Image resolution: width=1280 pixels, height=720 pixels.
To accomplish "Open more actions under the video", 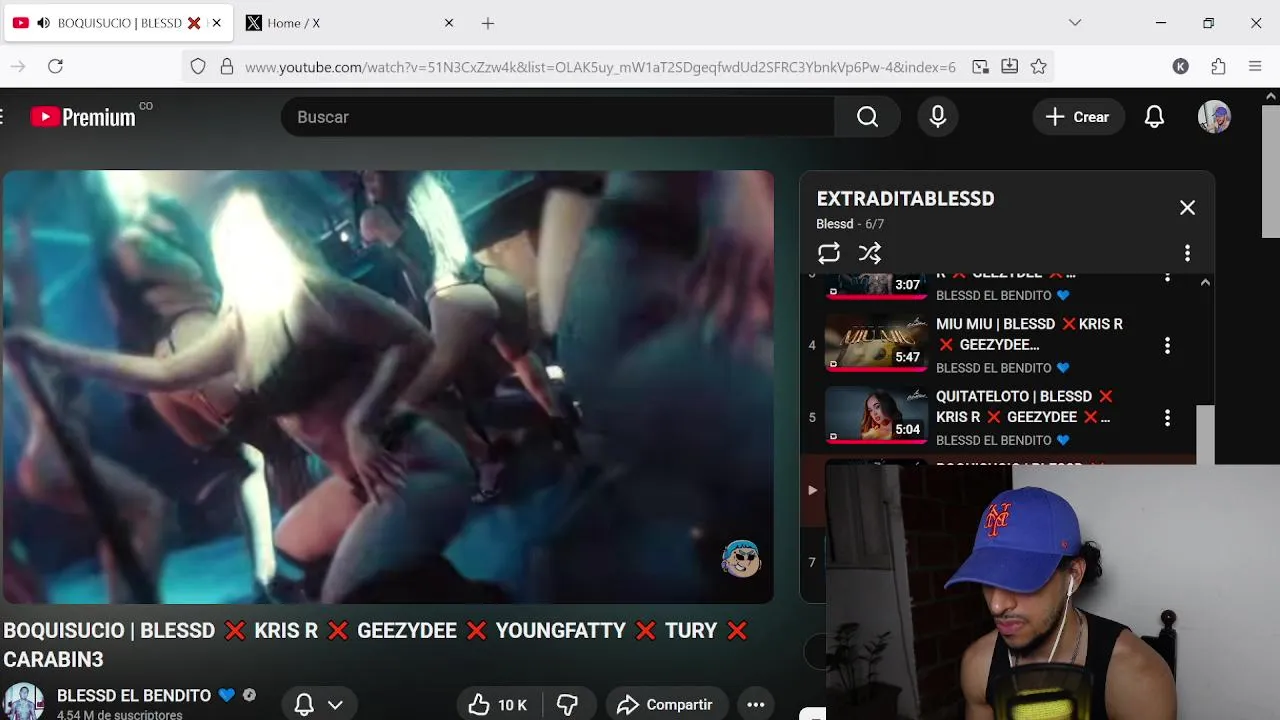I will click(x=756, y=705).
